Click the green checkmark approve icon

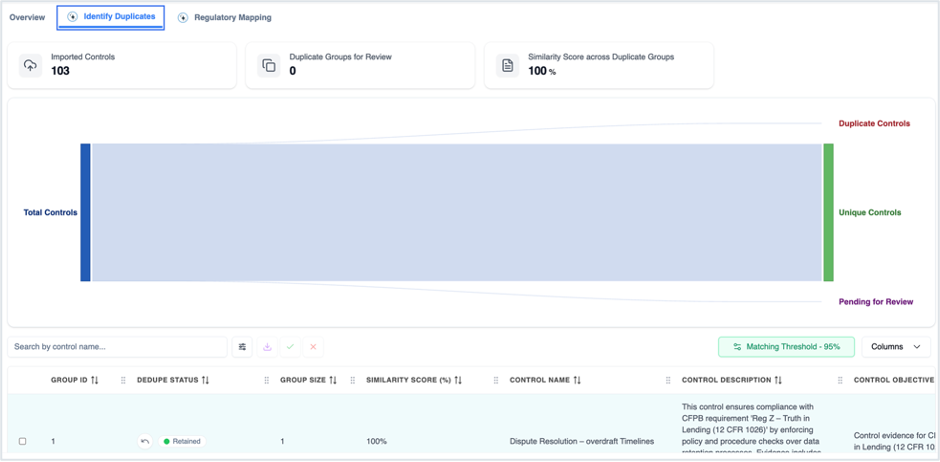click(290, 346)
